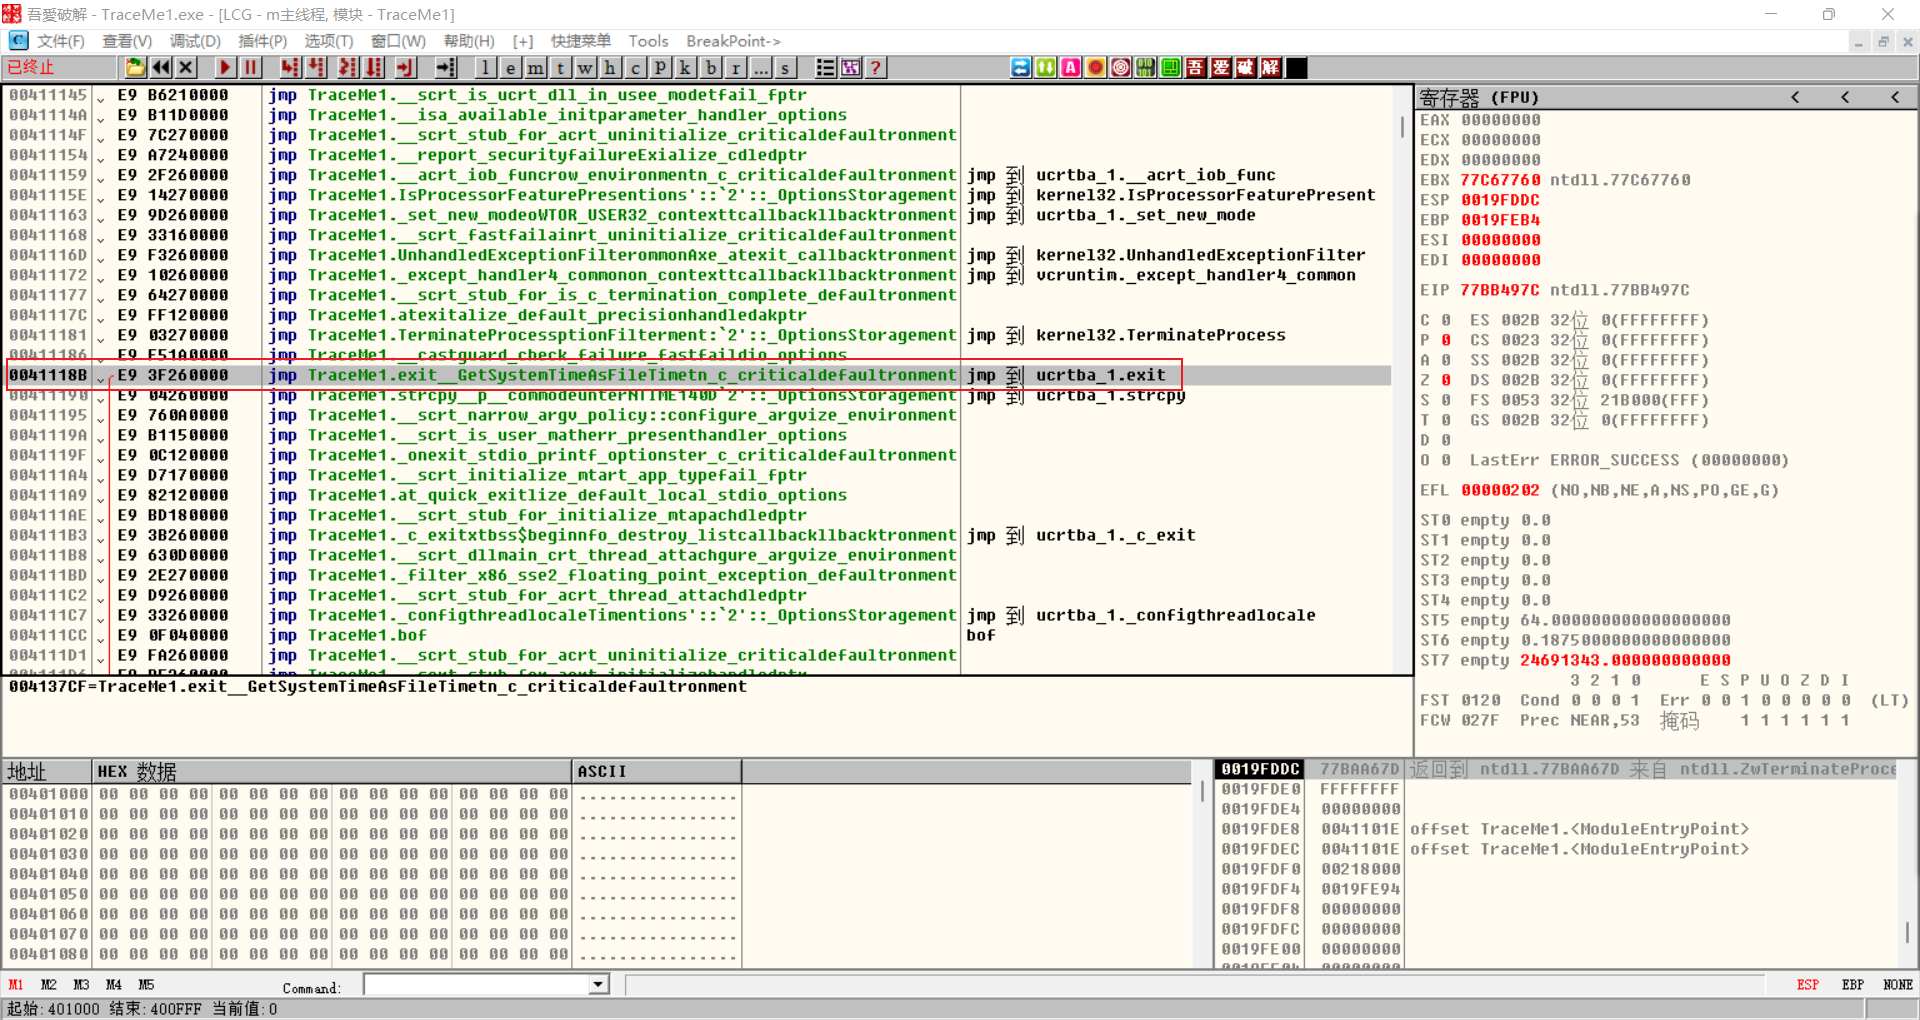
Task: Open Handles window with 'h' button
Action: pos(610,68)
